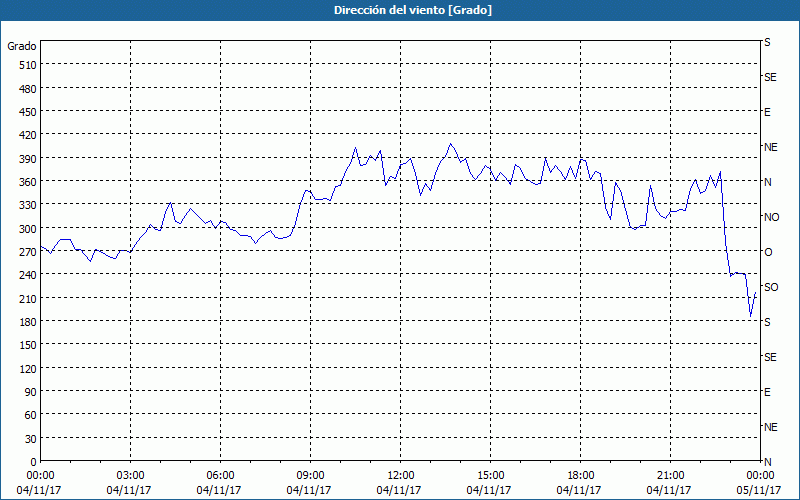Select the 120 degree axis label
800x500 pixels.
pyautogui.click(x=29, y=368)
